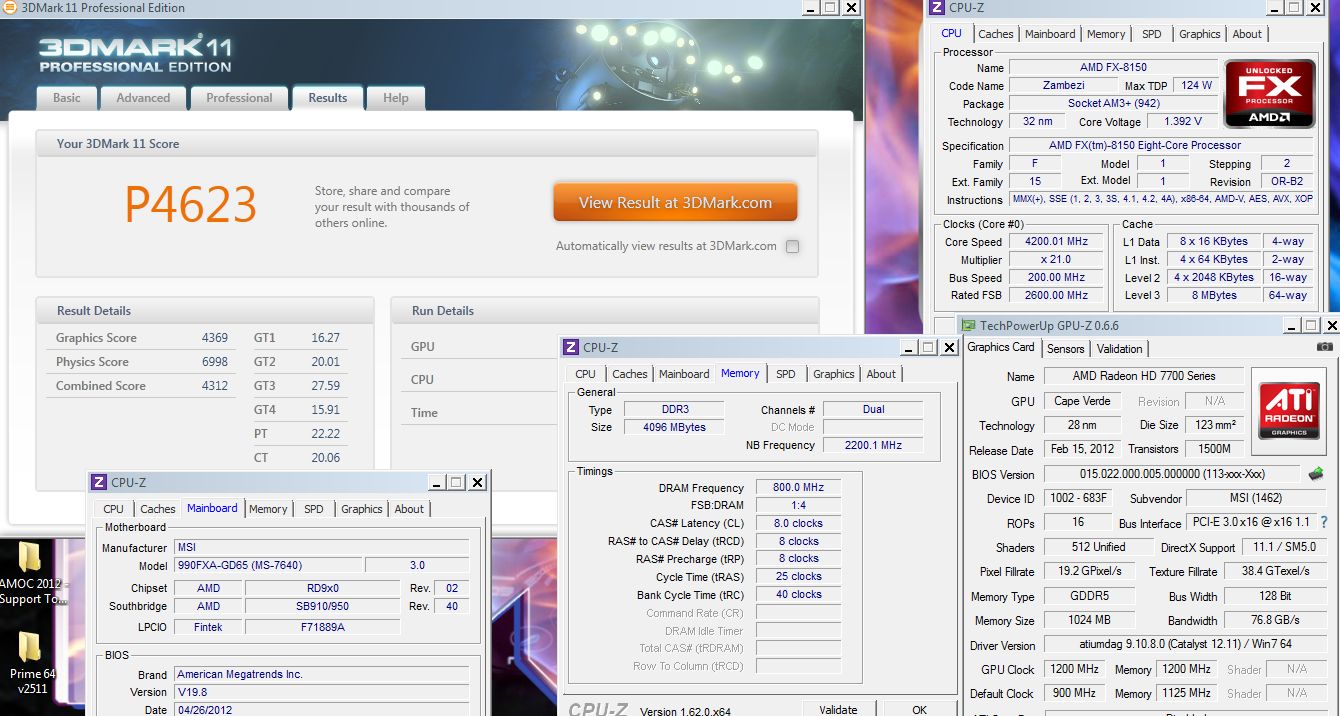Open the Professional tab in 3DMark 11
The image size is (1340, 716).
(239, 98)
